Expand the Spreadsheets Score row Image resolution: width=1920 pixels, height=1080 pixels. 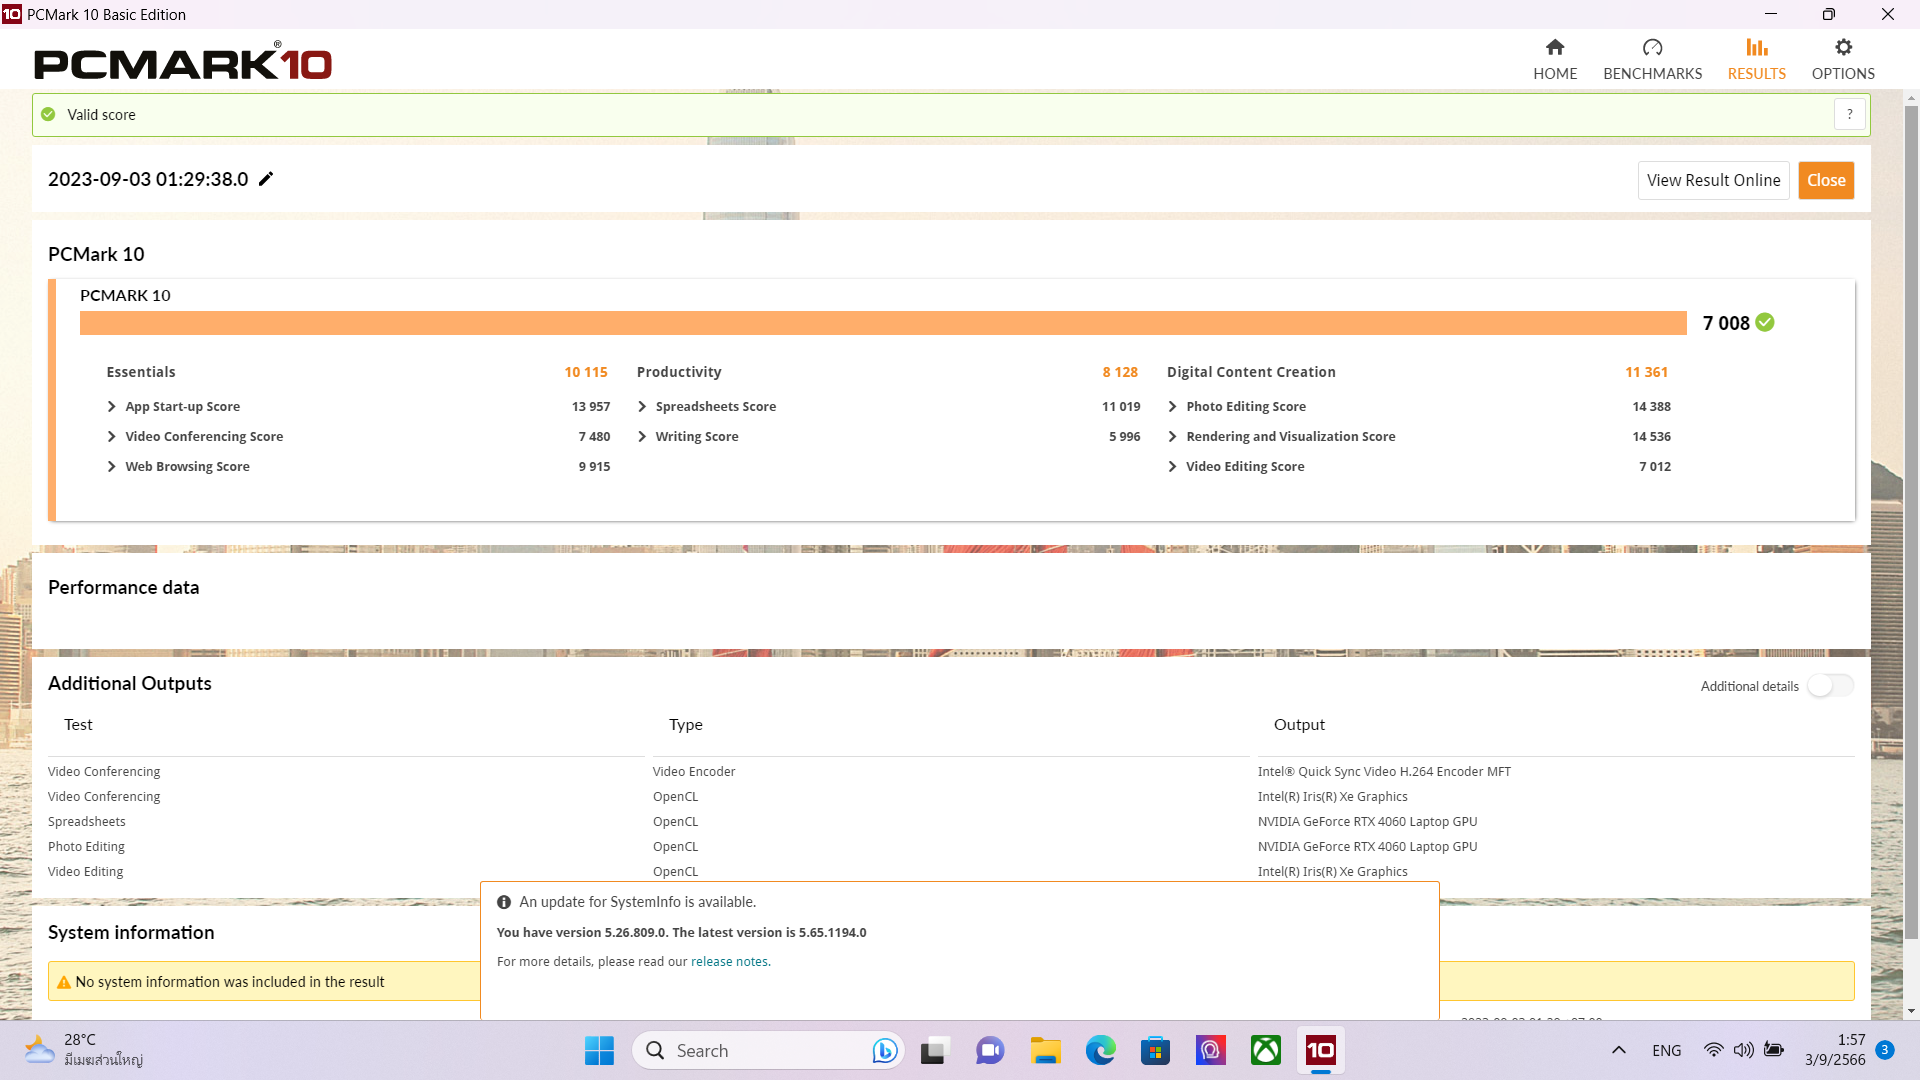[642, 406]
